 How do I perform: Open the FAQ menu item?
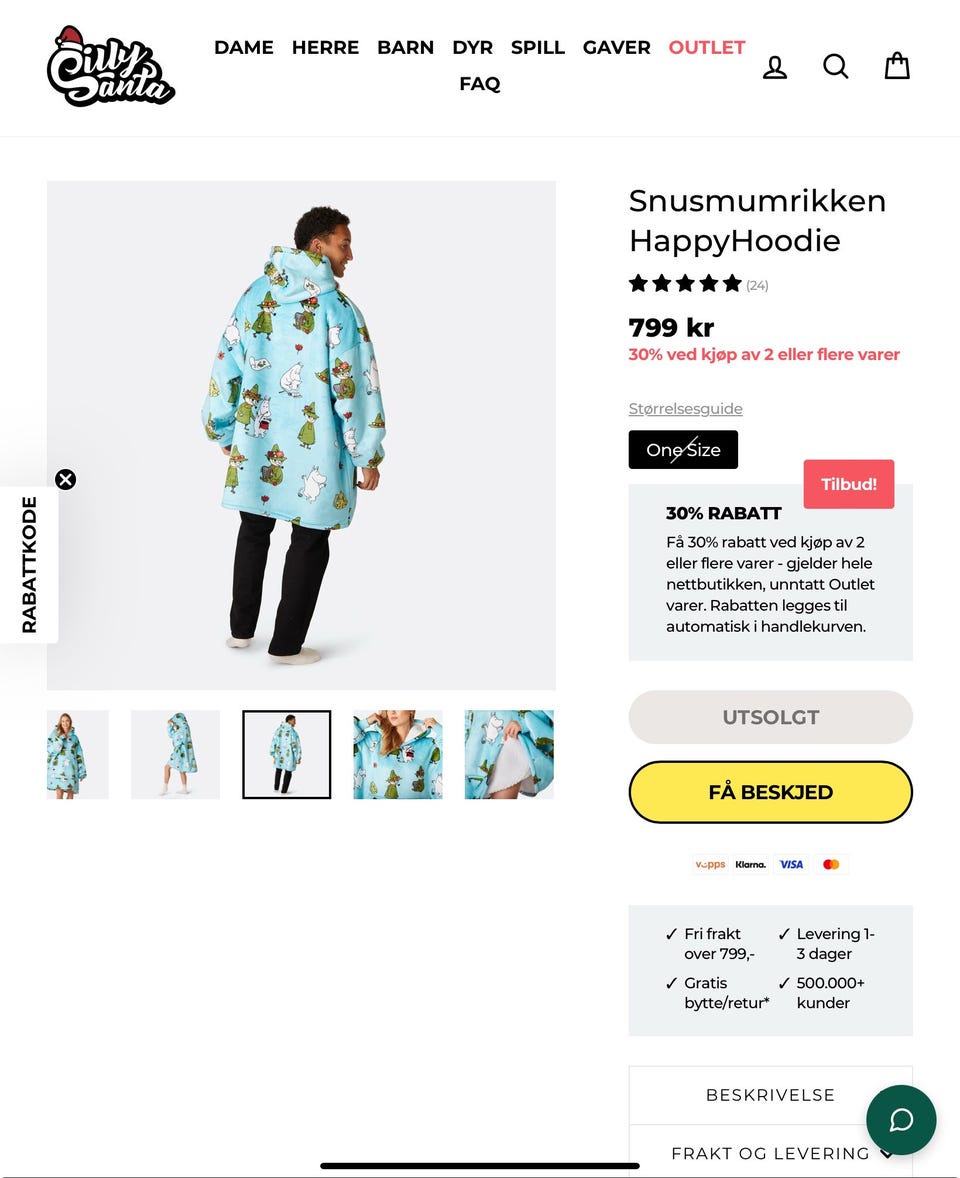[x=479, y=83]
